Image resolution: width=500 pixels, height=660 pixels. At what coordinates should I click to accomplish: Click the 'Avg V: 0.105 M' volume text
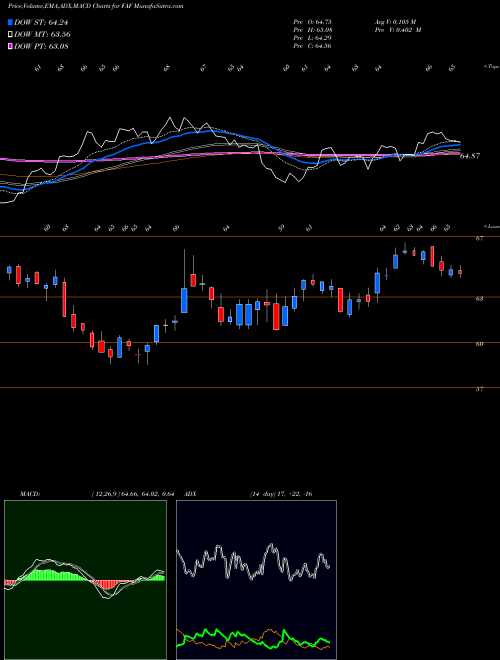(397, 22)
